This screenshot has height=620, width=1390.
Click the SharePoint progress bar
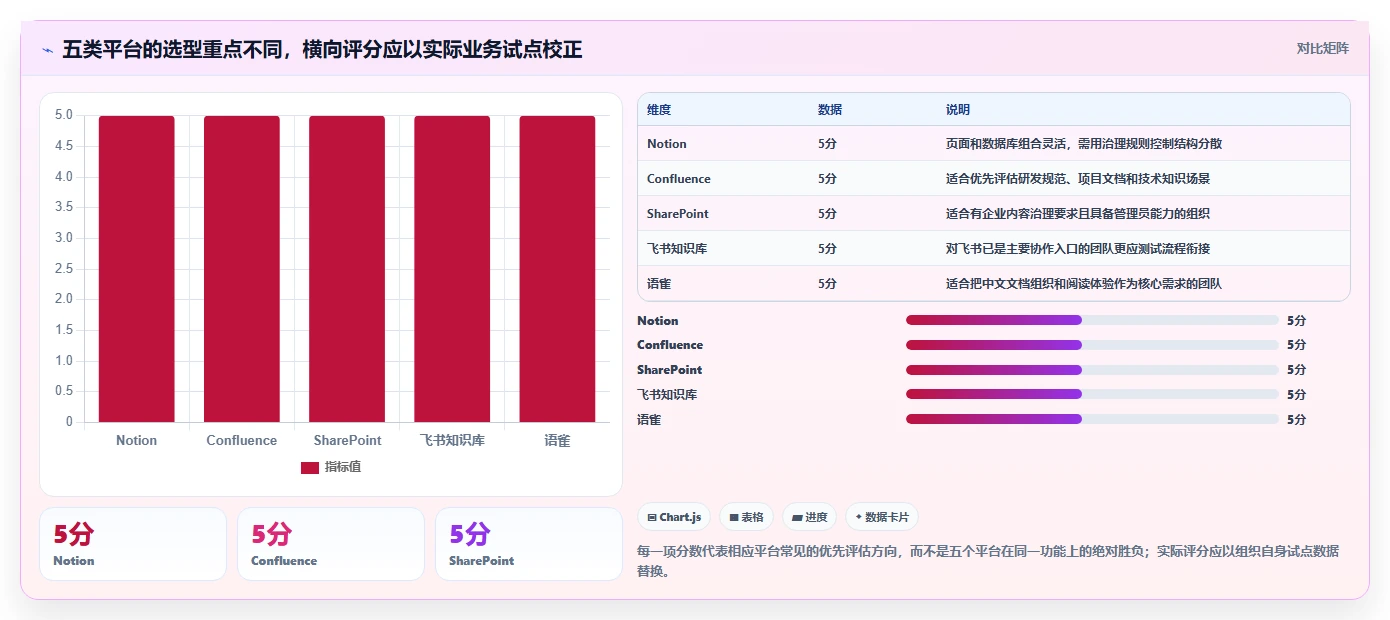[x=1092, y=370]
